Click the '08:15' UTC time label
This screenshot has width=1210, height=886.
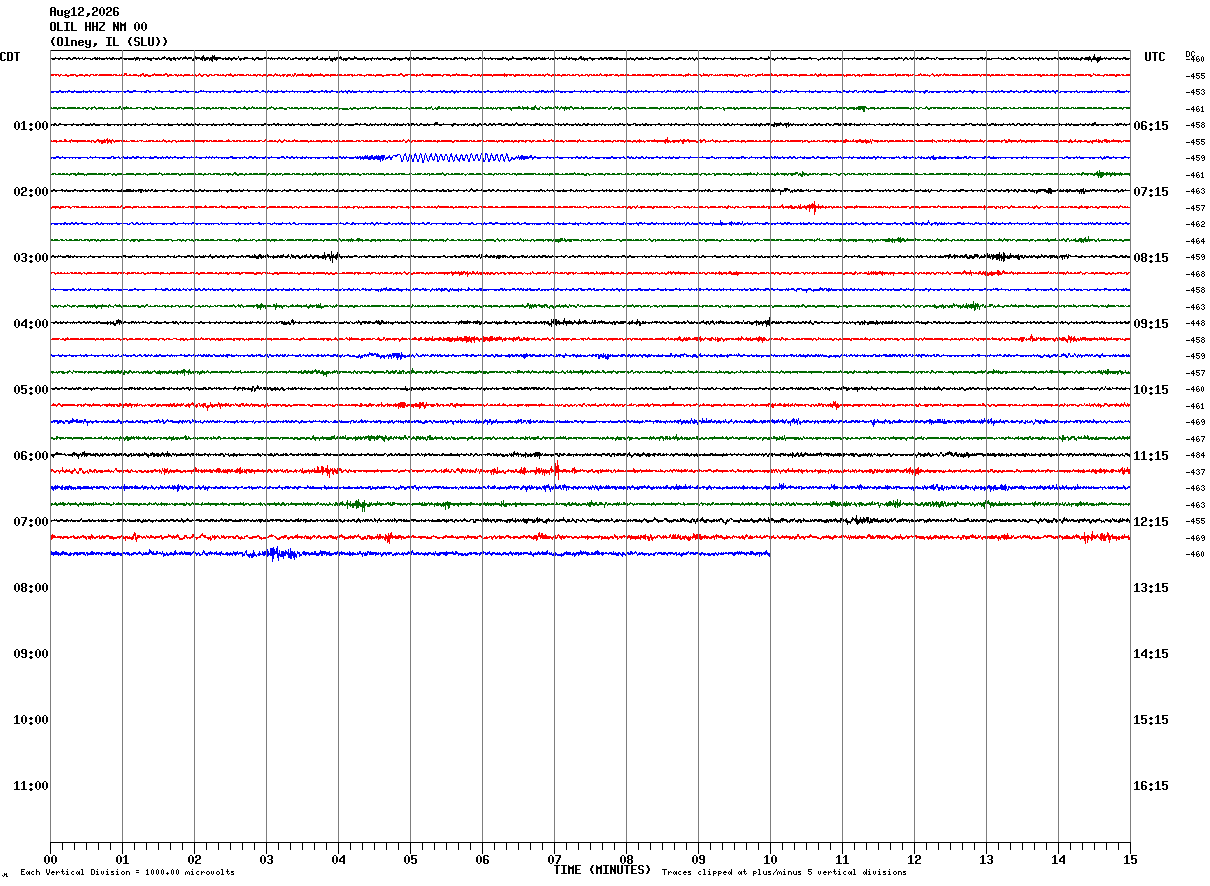coord(1151,258)
